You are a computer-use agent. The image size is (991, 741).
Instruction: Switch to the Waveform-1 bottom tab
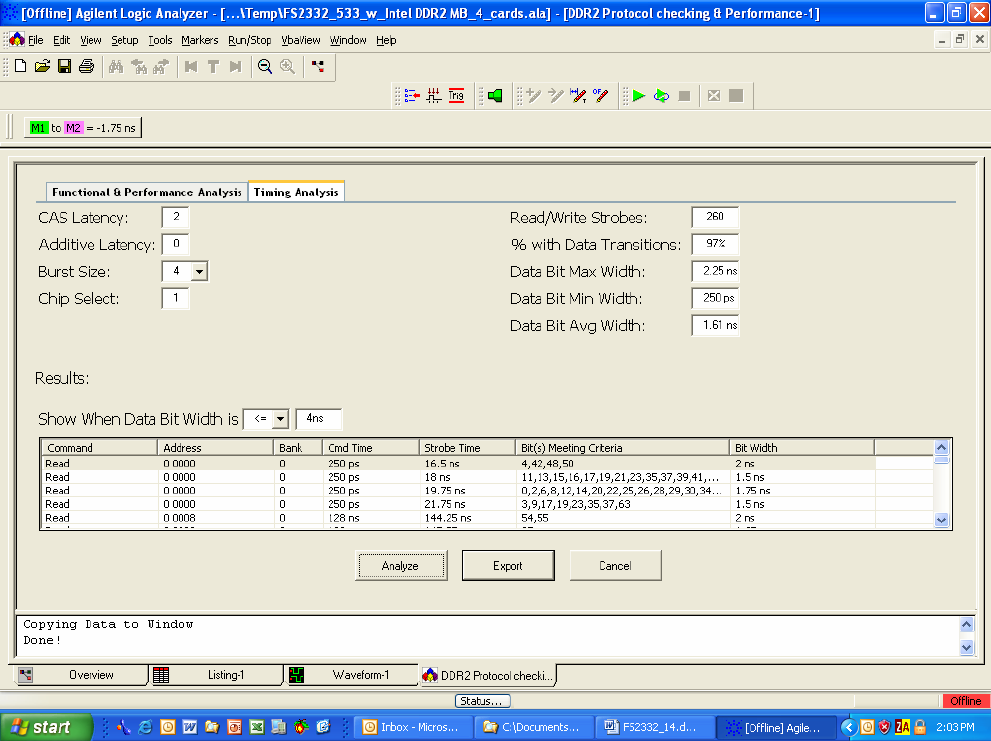[x=350, y=675]
